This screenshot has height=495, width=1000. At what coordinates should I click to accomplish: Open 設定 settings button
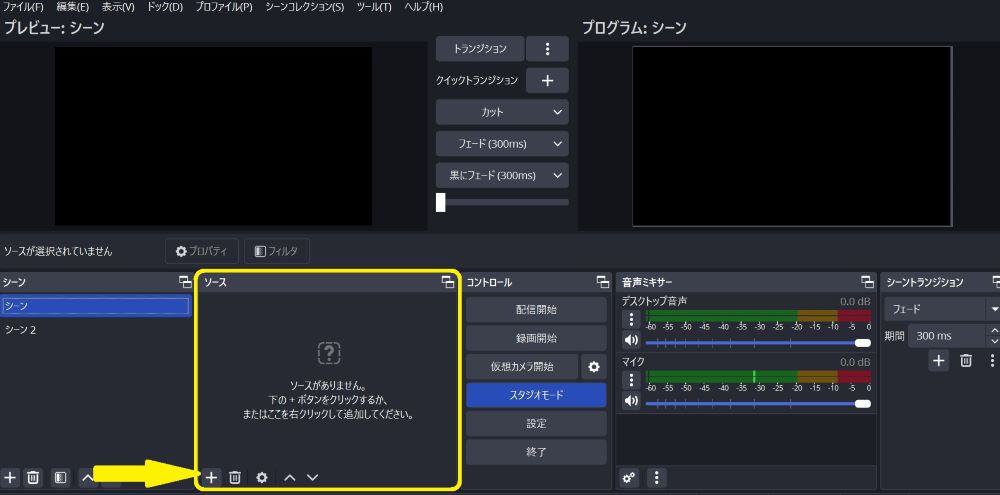click(536, 424)
